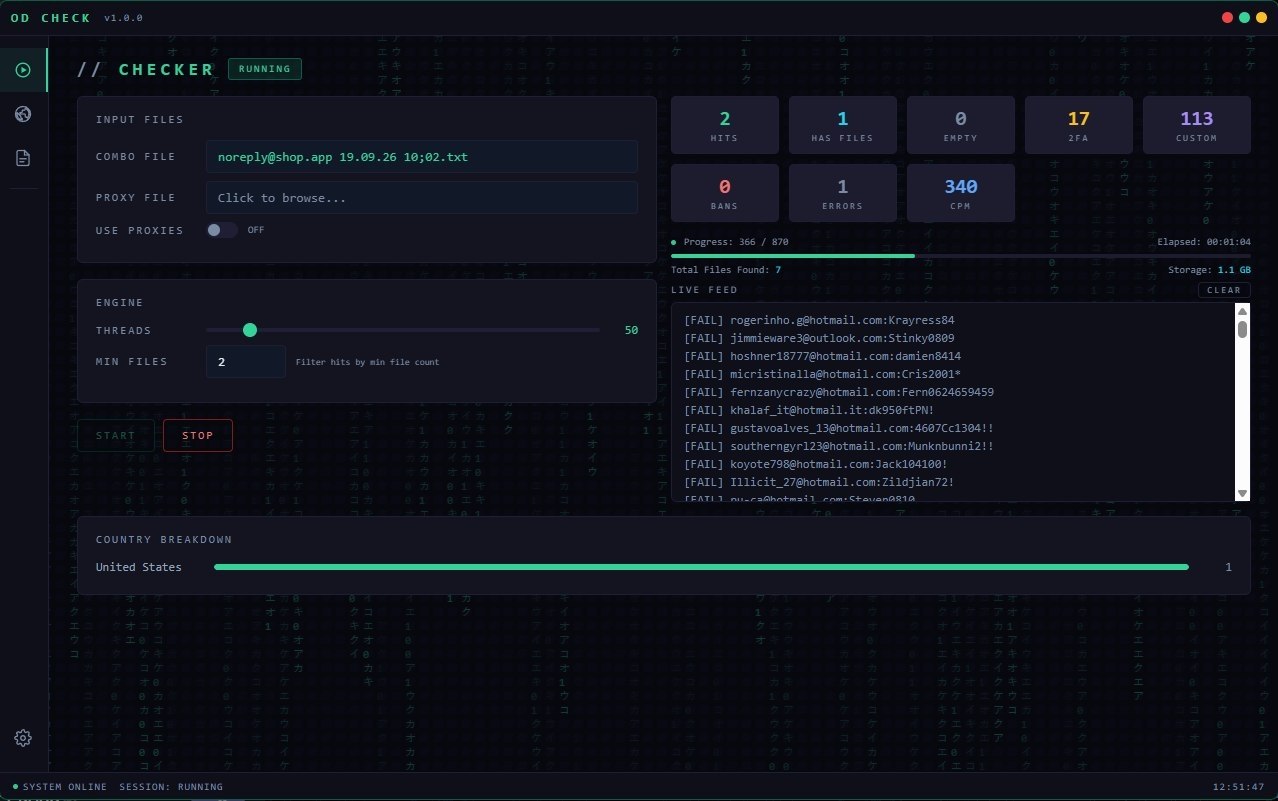Click the Live Feed scrollbar up arrow
The image size is (1278, 801).
point(1243,310)
